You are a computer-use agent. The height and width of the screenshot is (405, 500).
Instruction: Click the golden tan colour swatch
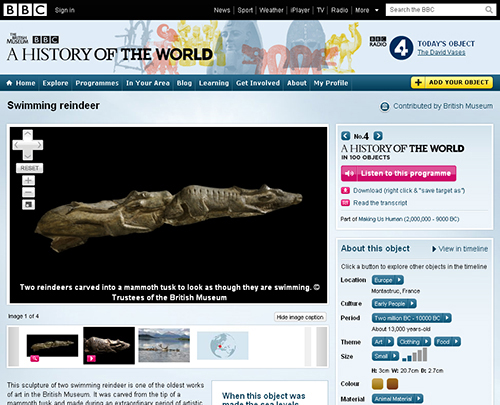point(378,384)
